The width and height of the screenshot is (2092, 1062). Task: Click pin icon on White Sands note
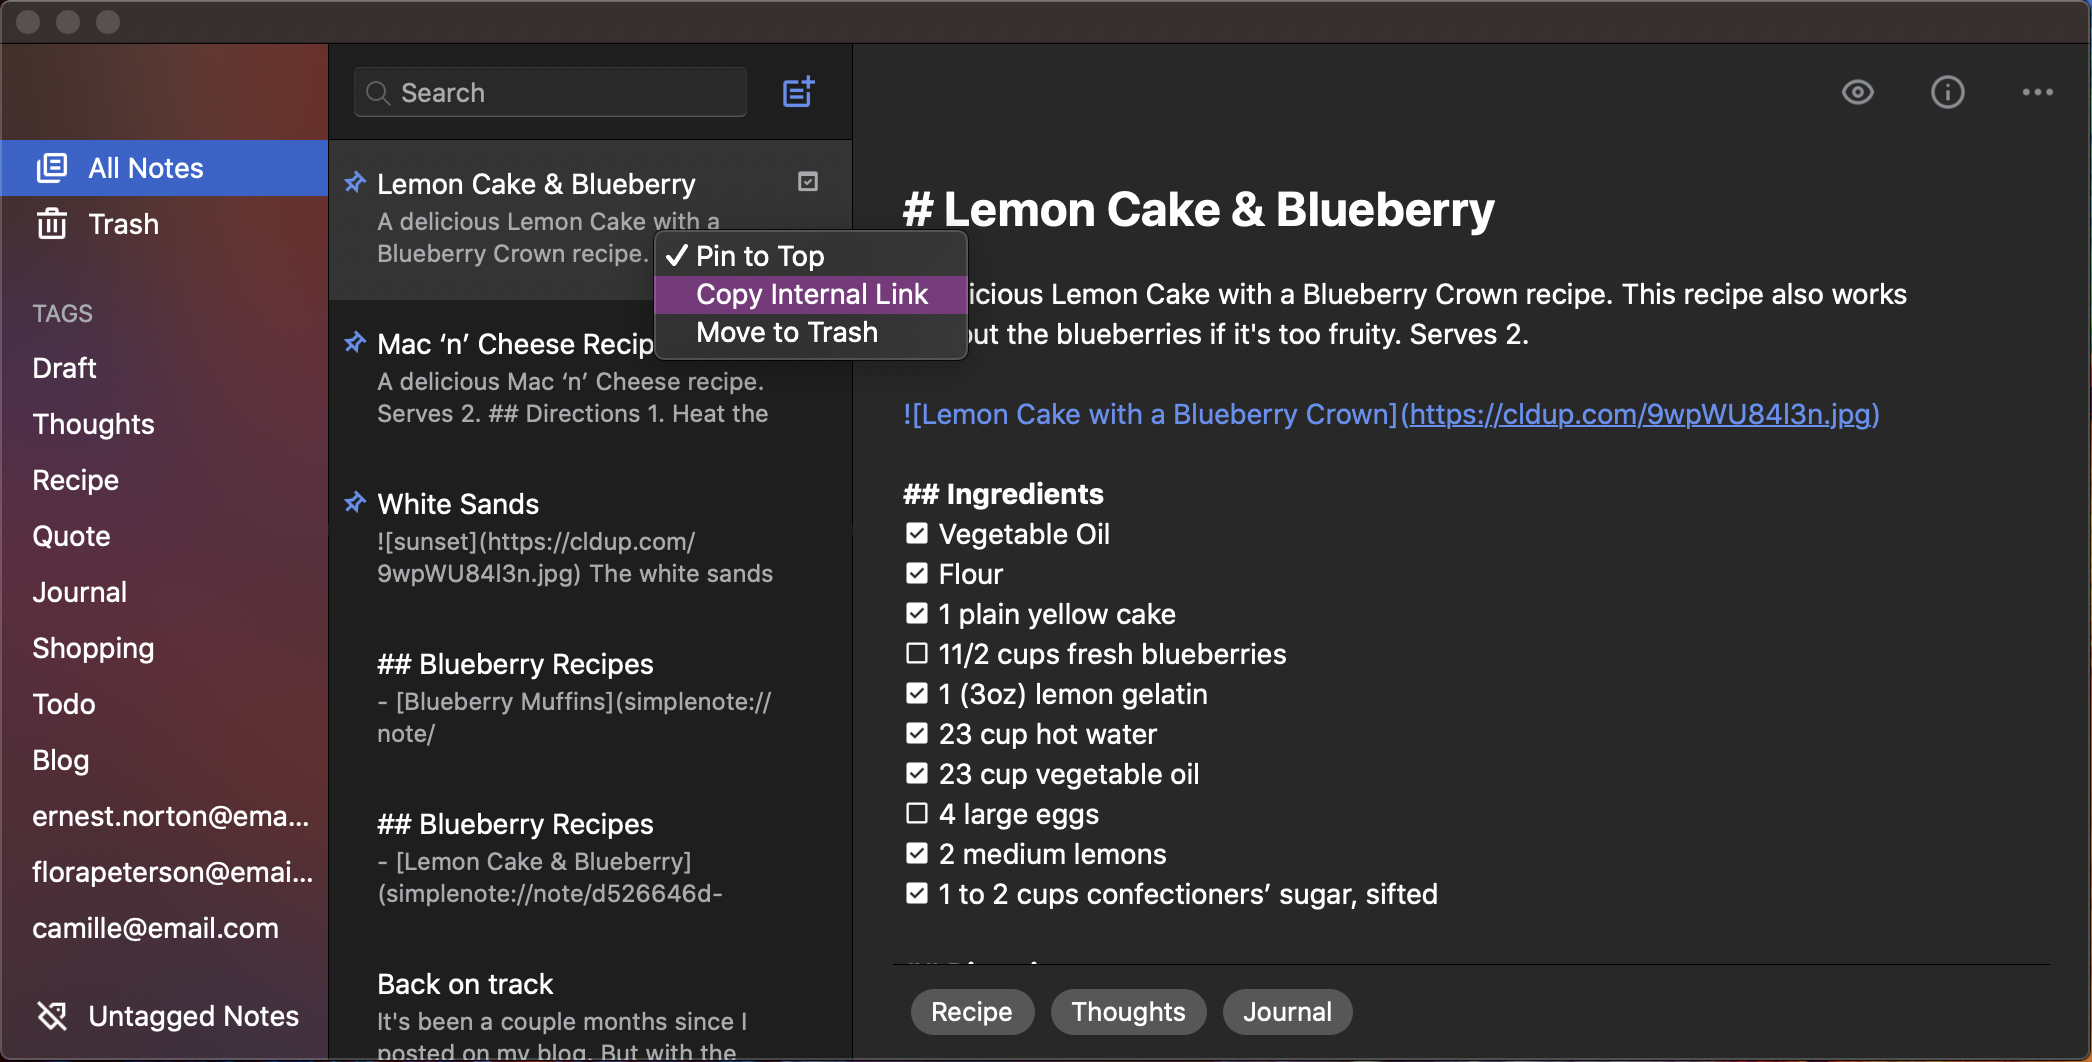coord(355,502)
